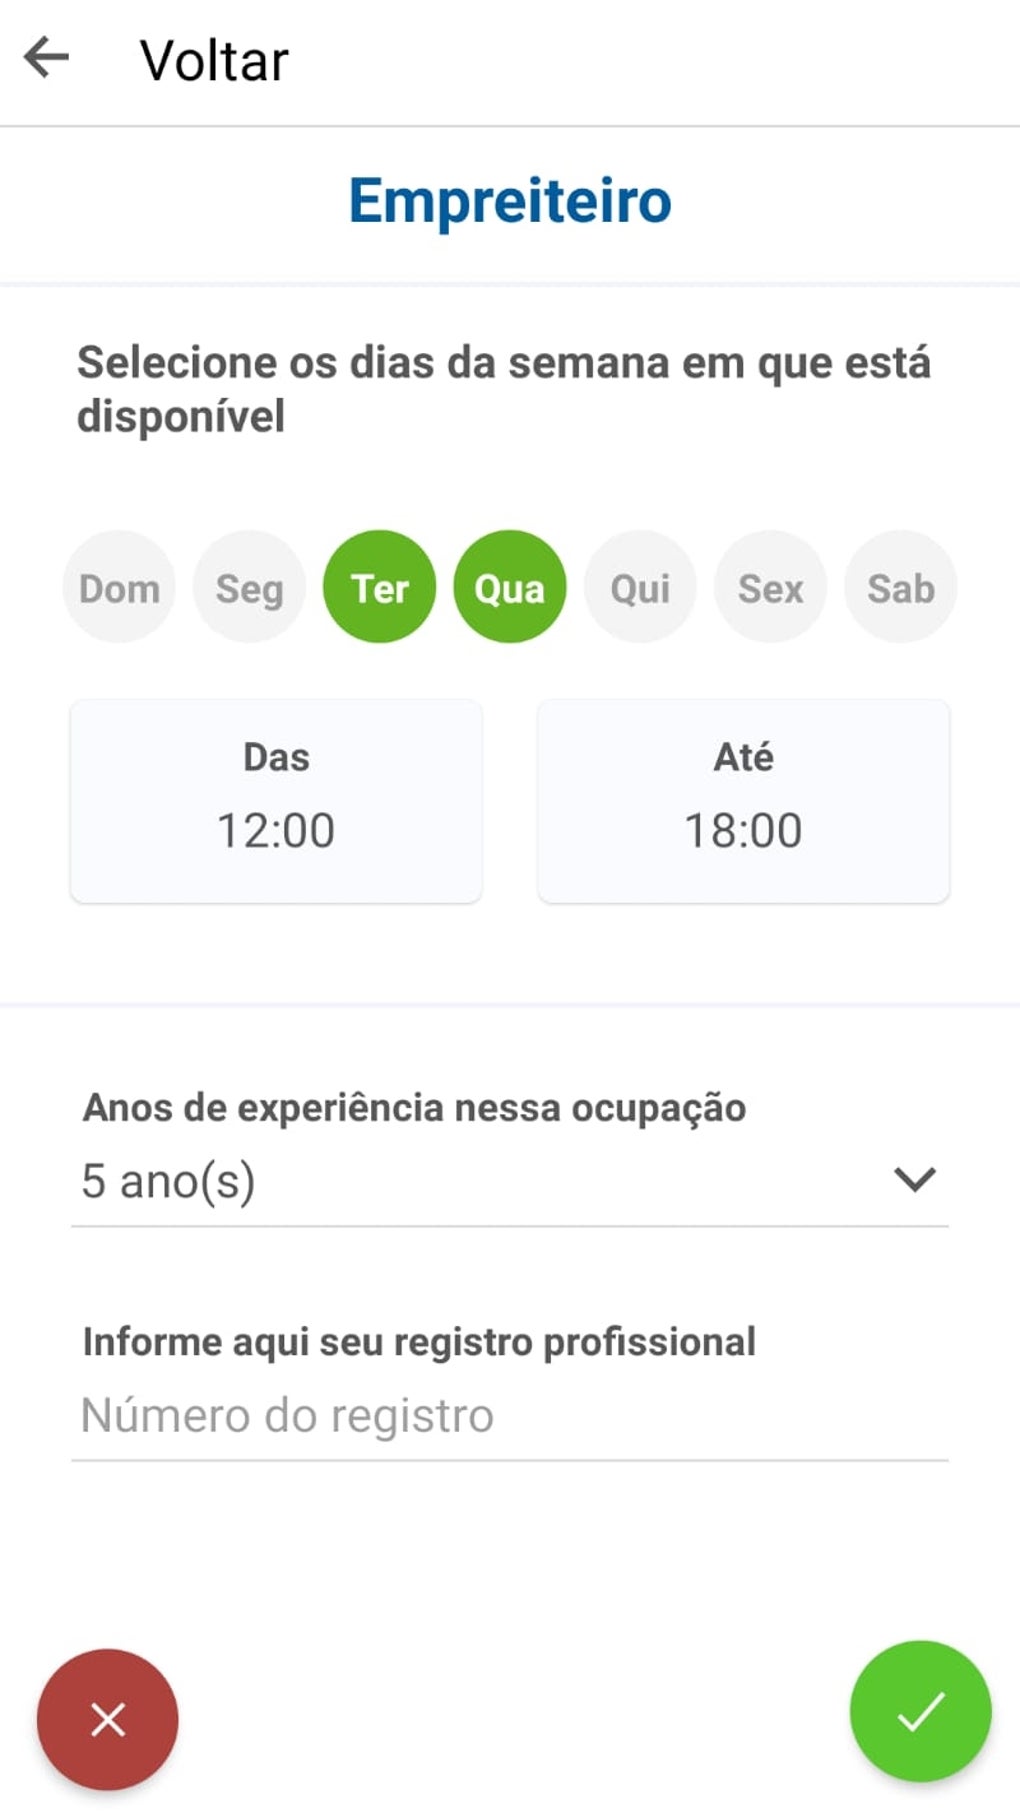The width and height of the screenshot is (1020, 1813).
Task: Click Informe aqui seu registro profissional label
Action: [418, 1341]
